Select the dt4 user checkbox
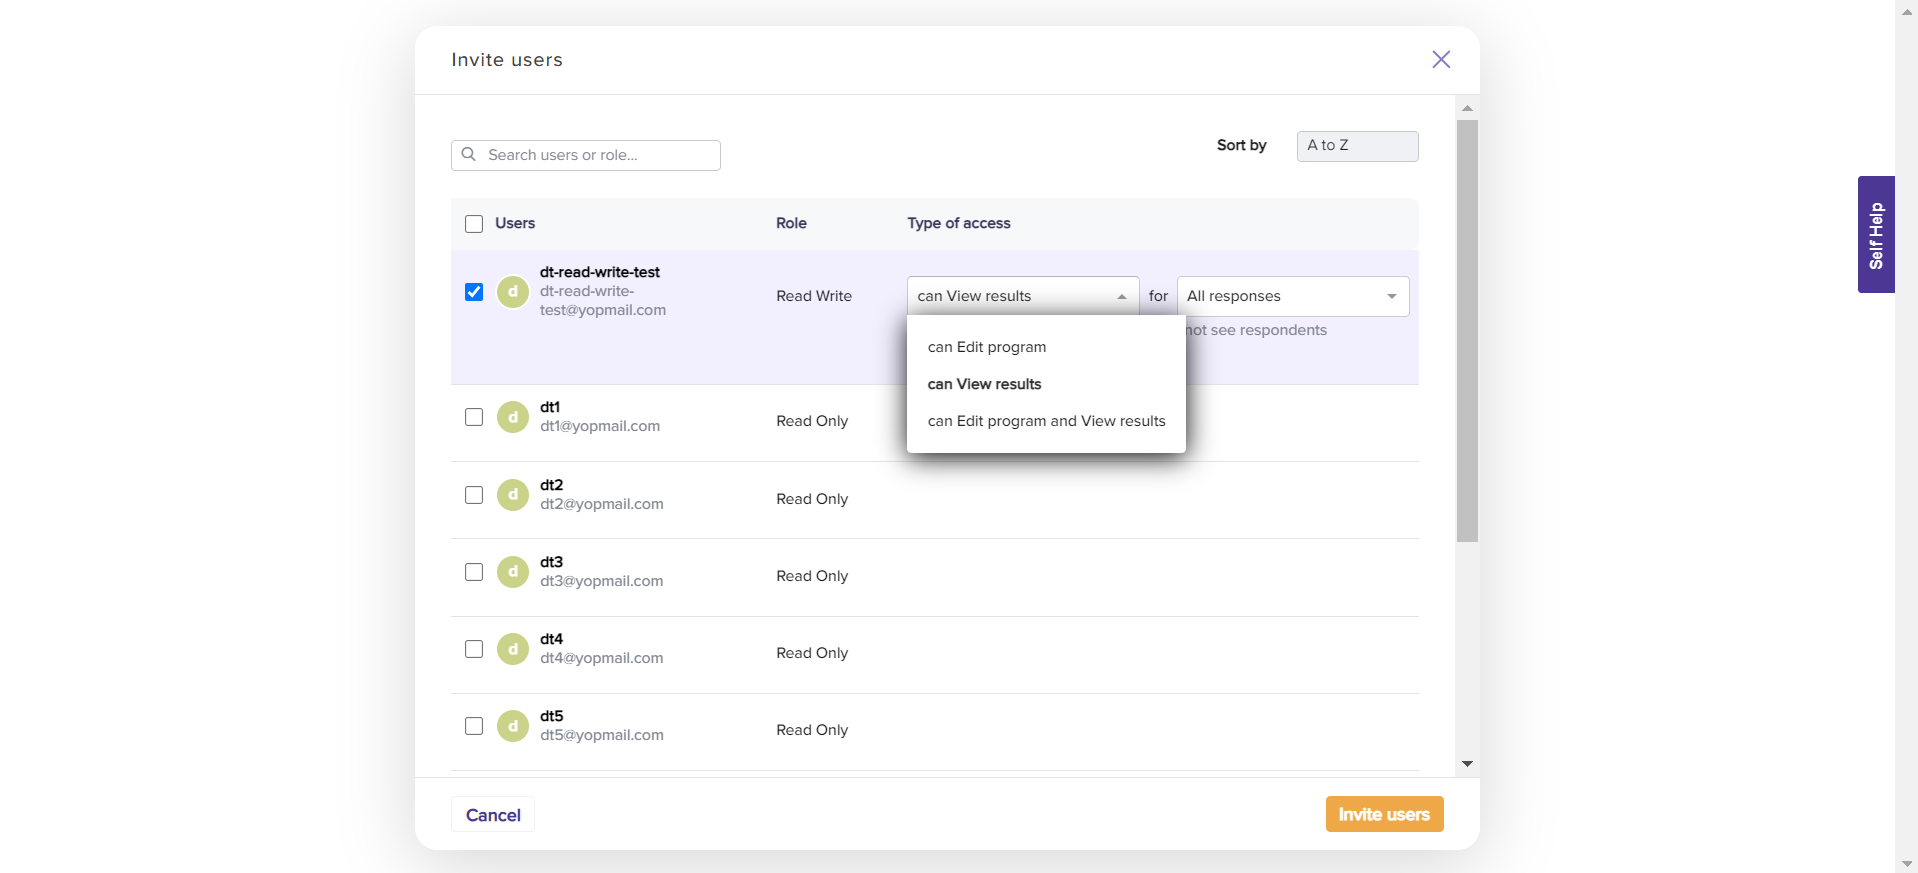Screen dimensions: 1918x873 (x=474, y=649)
